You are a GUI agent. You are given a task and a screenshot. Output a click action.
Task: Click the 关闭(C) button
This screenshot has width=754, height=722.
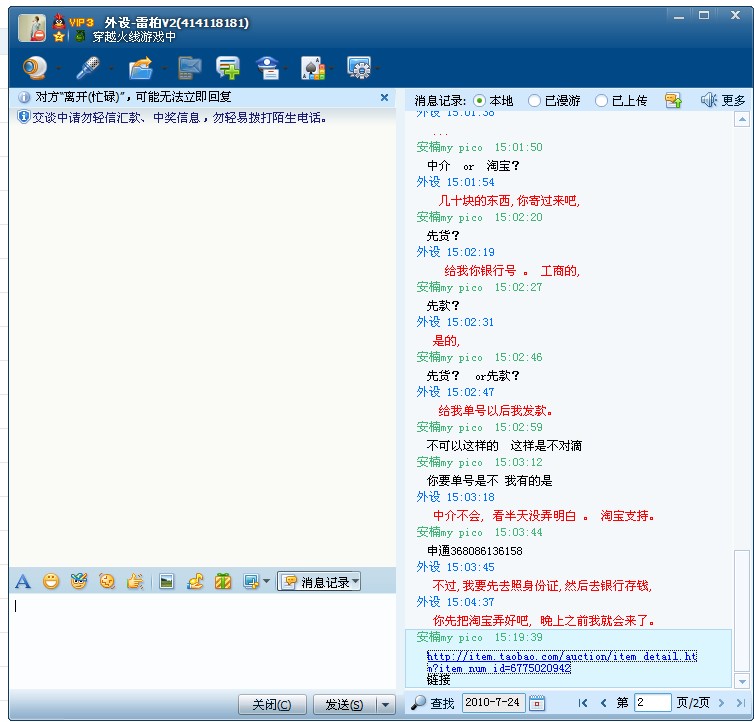(x=272, y=705)
